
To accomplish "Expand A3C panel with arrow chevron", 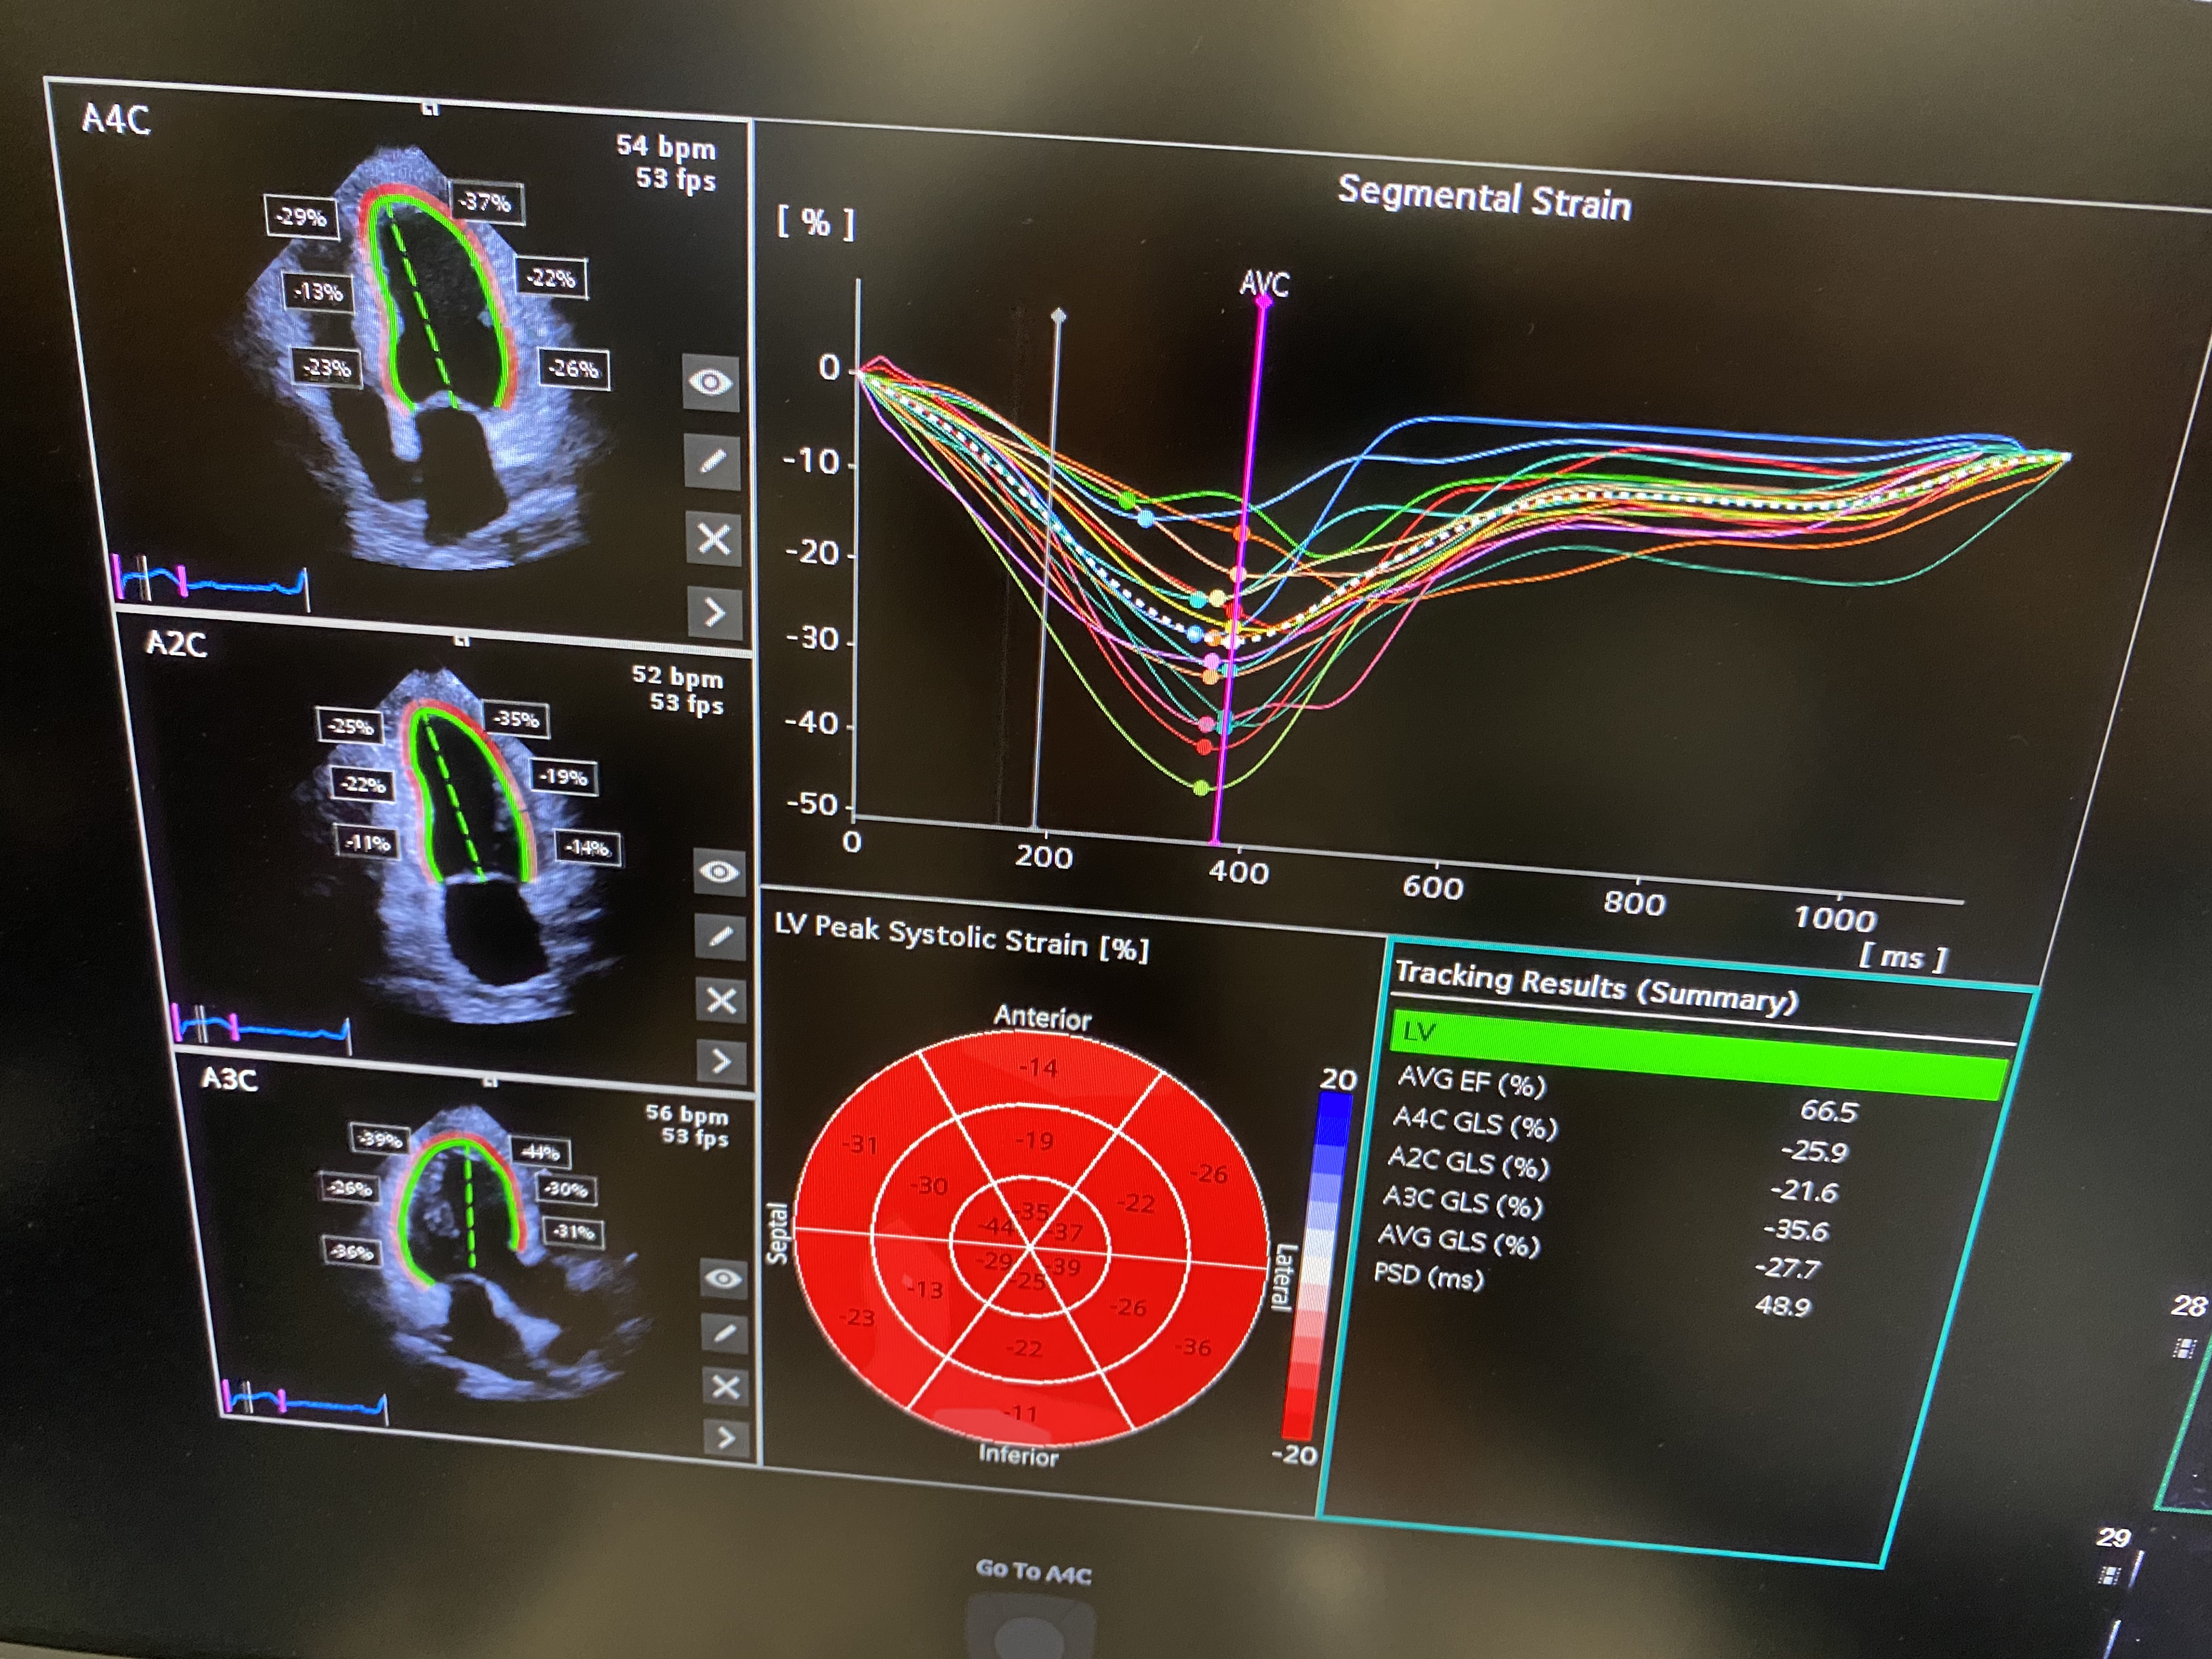I will 727,1438.
